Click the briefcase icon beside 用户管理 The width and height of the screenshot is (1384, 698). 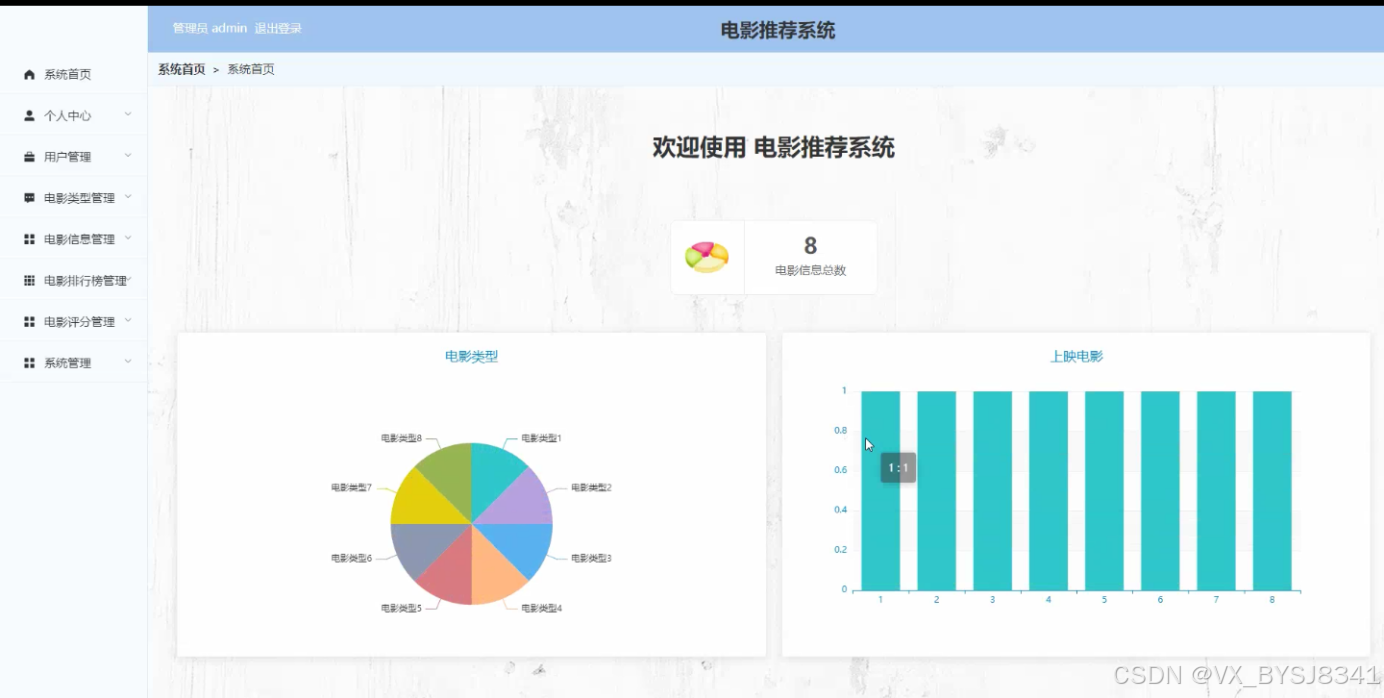29,157
